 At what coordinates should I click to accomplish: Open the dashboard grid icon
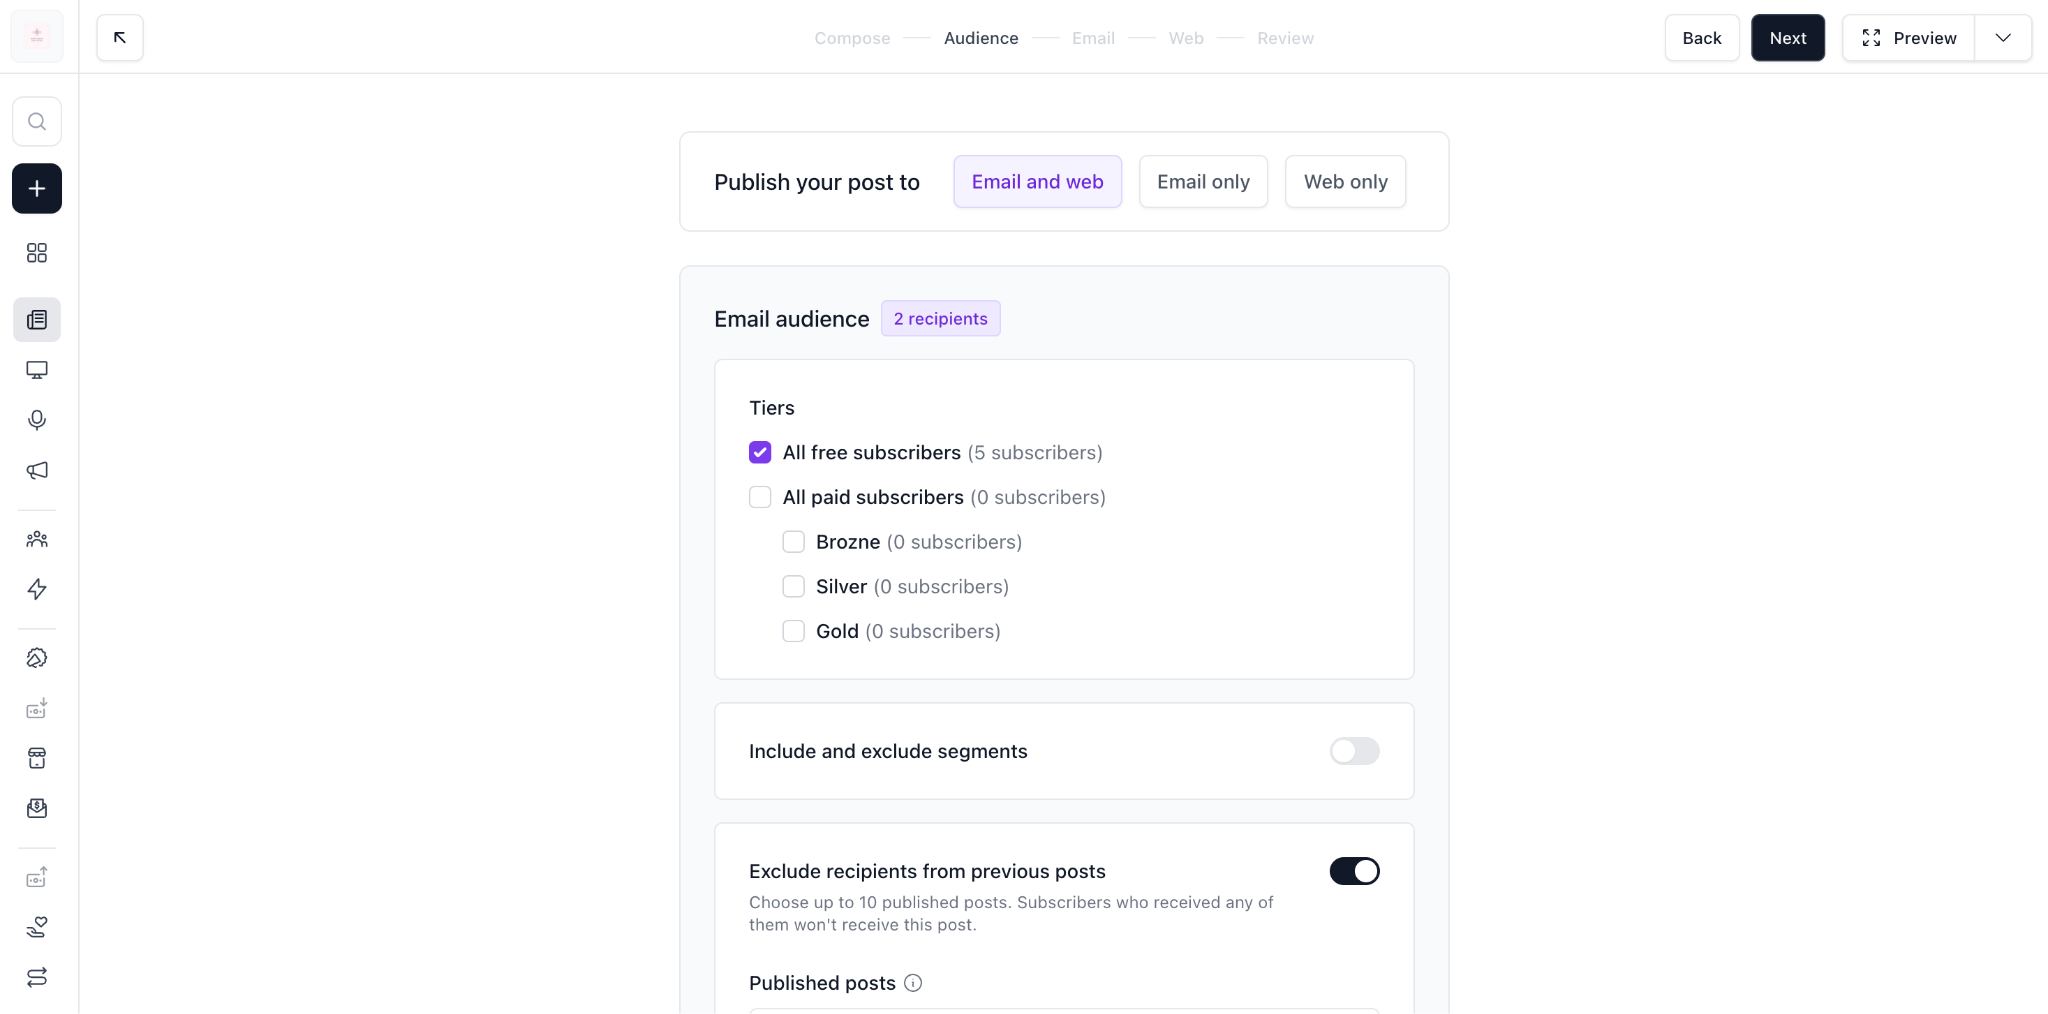pos(37,253)
